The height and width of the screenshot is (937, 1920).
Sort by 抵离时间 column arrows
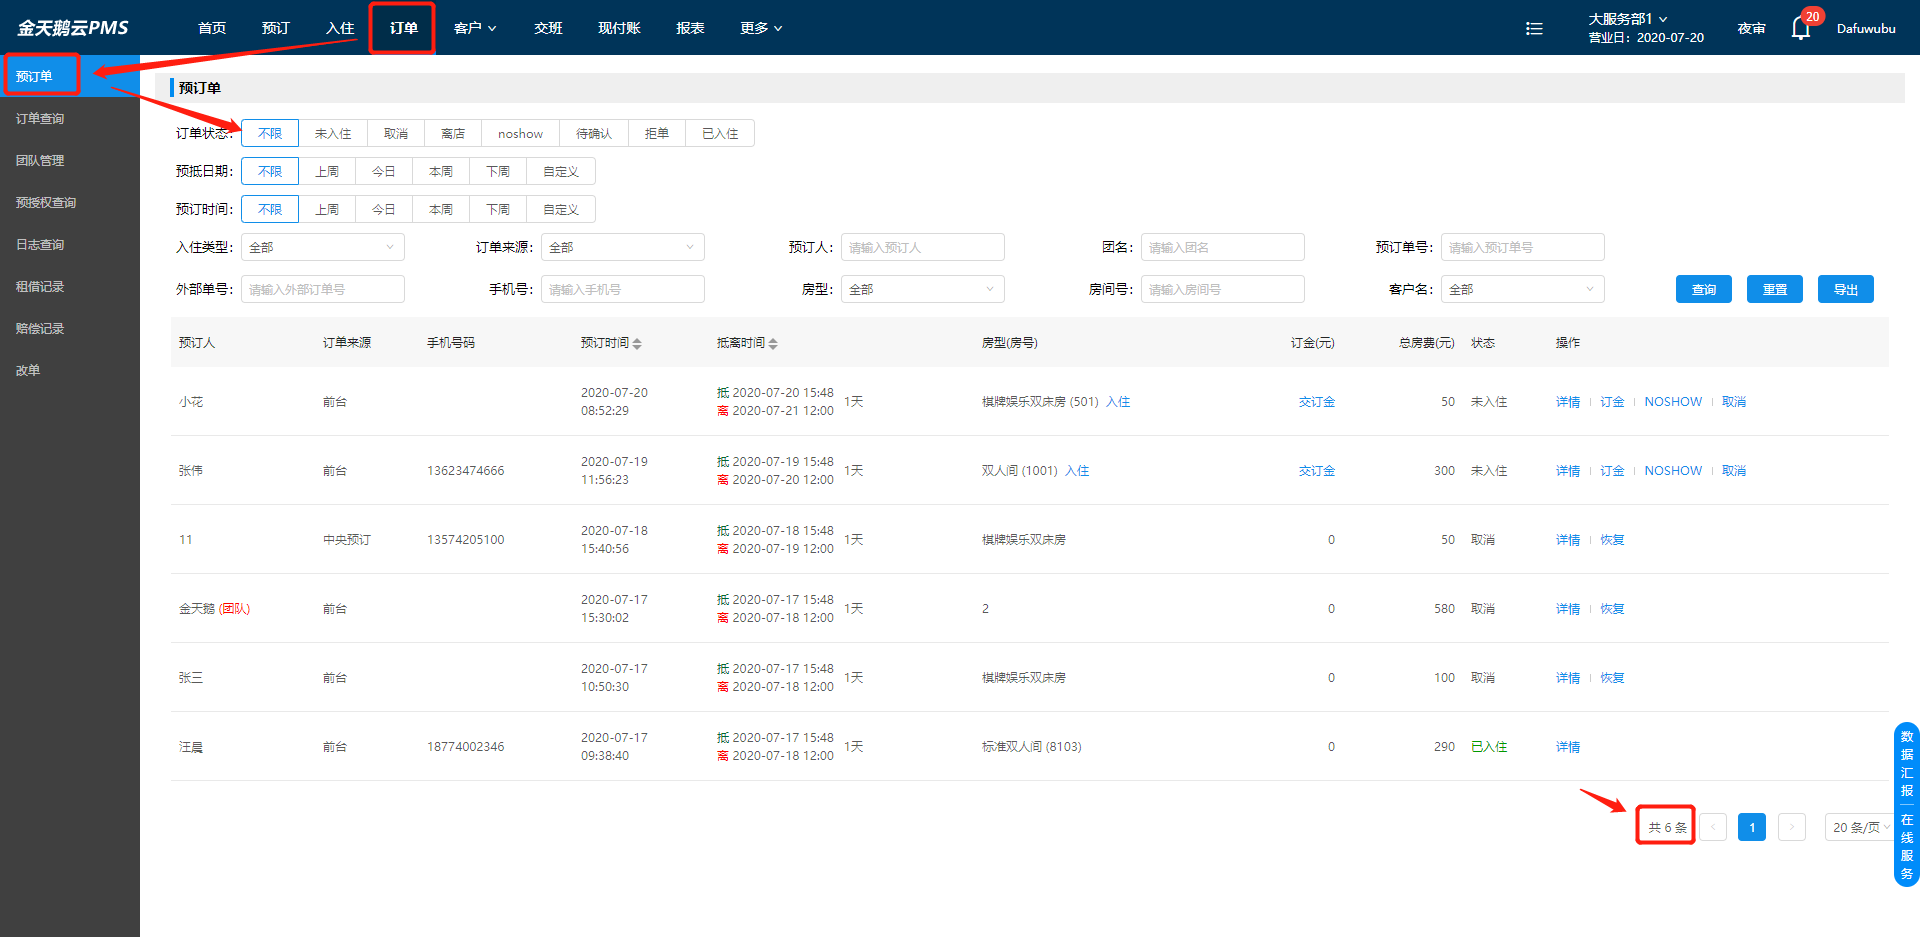pyautogui.click(x=773, y=343)
